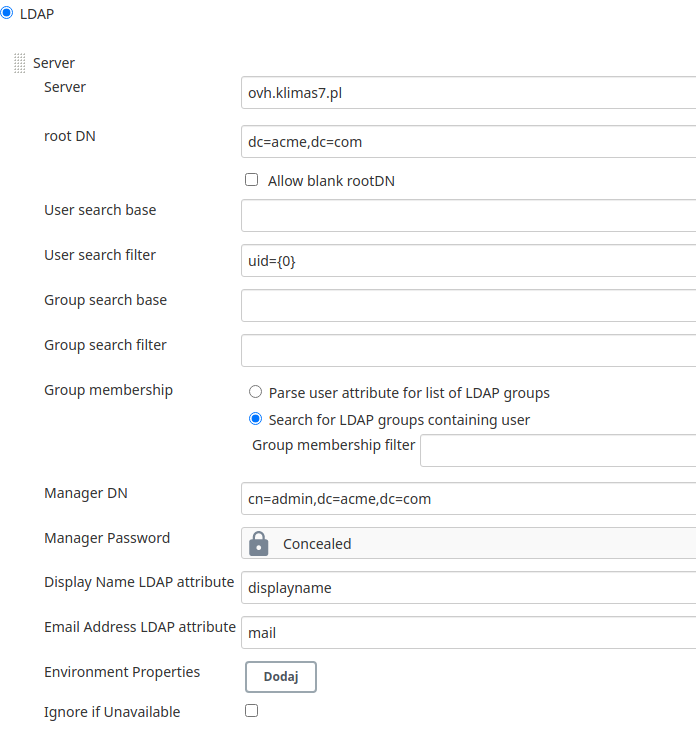
Task: Click the Group search base input
Action: (x=468, y=305)
